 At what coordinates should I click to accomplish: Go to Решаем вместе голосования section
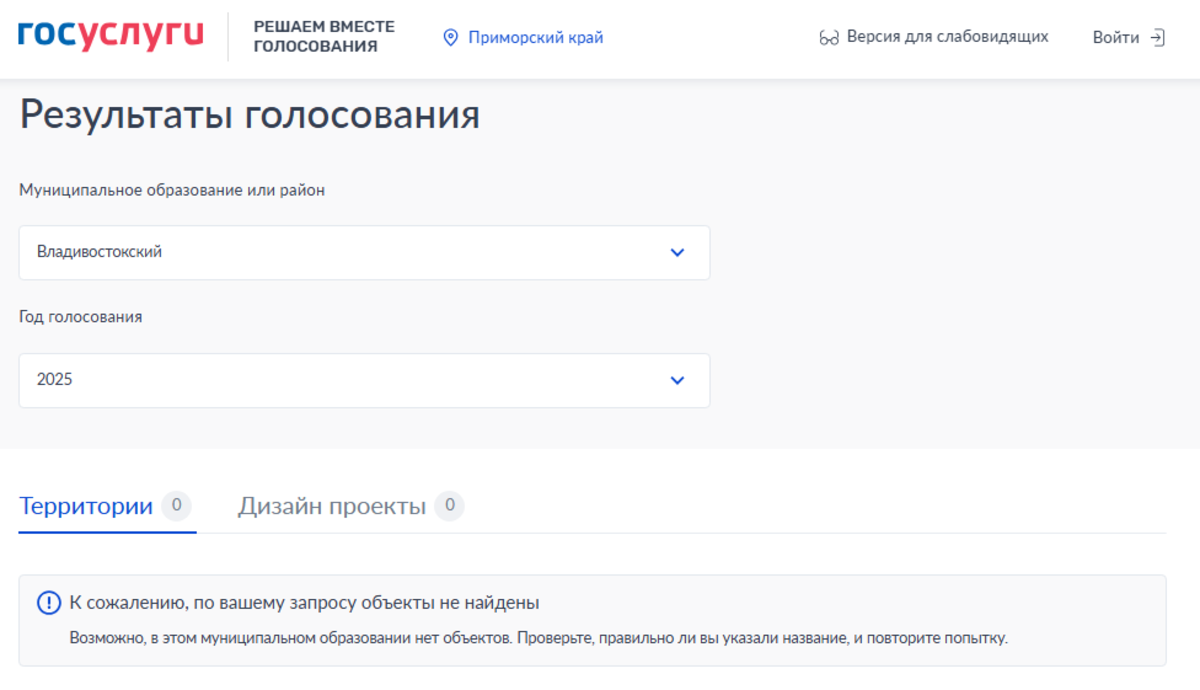click(x=323, y=37)
